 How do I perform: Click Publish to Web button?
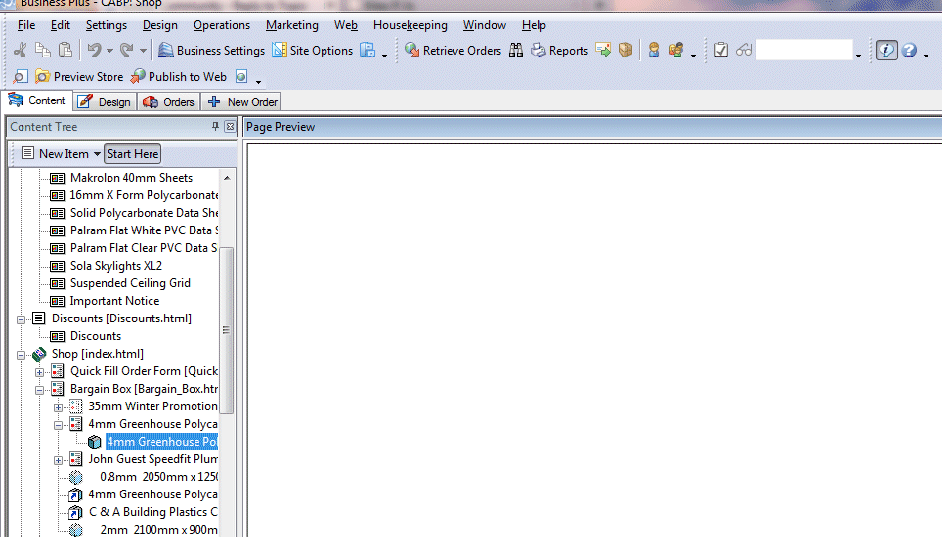[178, 77]
